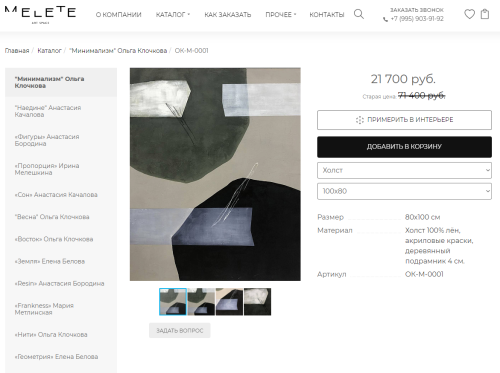Open "Минимализм" Ольга Клочкова breadcrumb
Screen dimensions: 500x373
(118, 51)
